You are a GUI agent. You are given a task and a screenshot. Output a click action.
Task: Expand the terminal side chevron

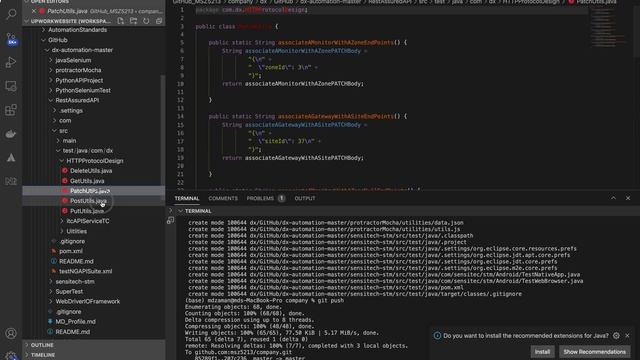pyautogui.click(x=171, y=211)
